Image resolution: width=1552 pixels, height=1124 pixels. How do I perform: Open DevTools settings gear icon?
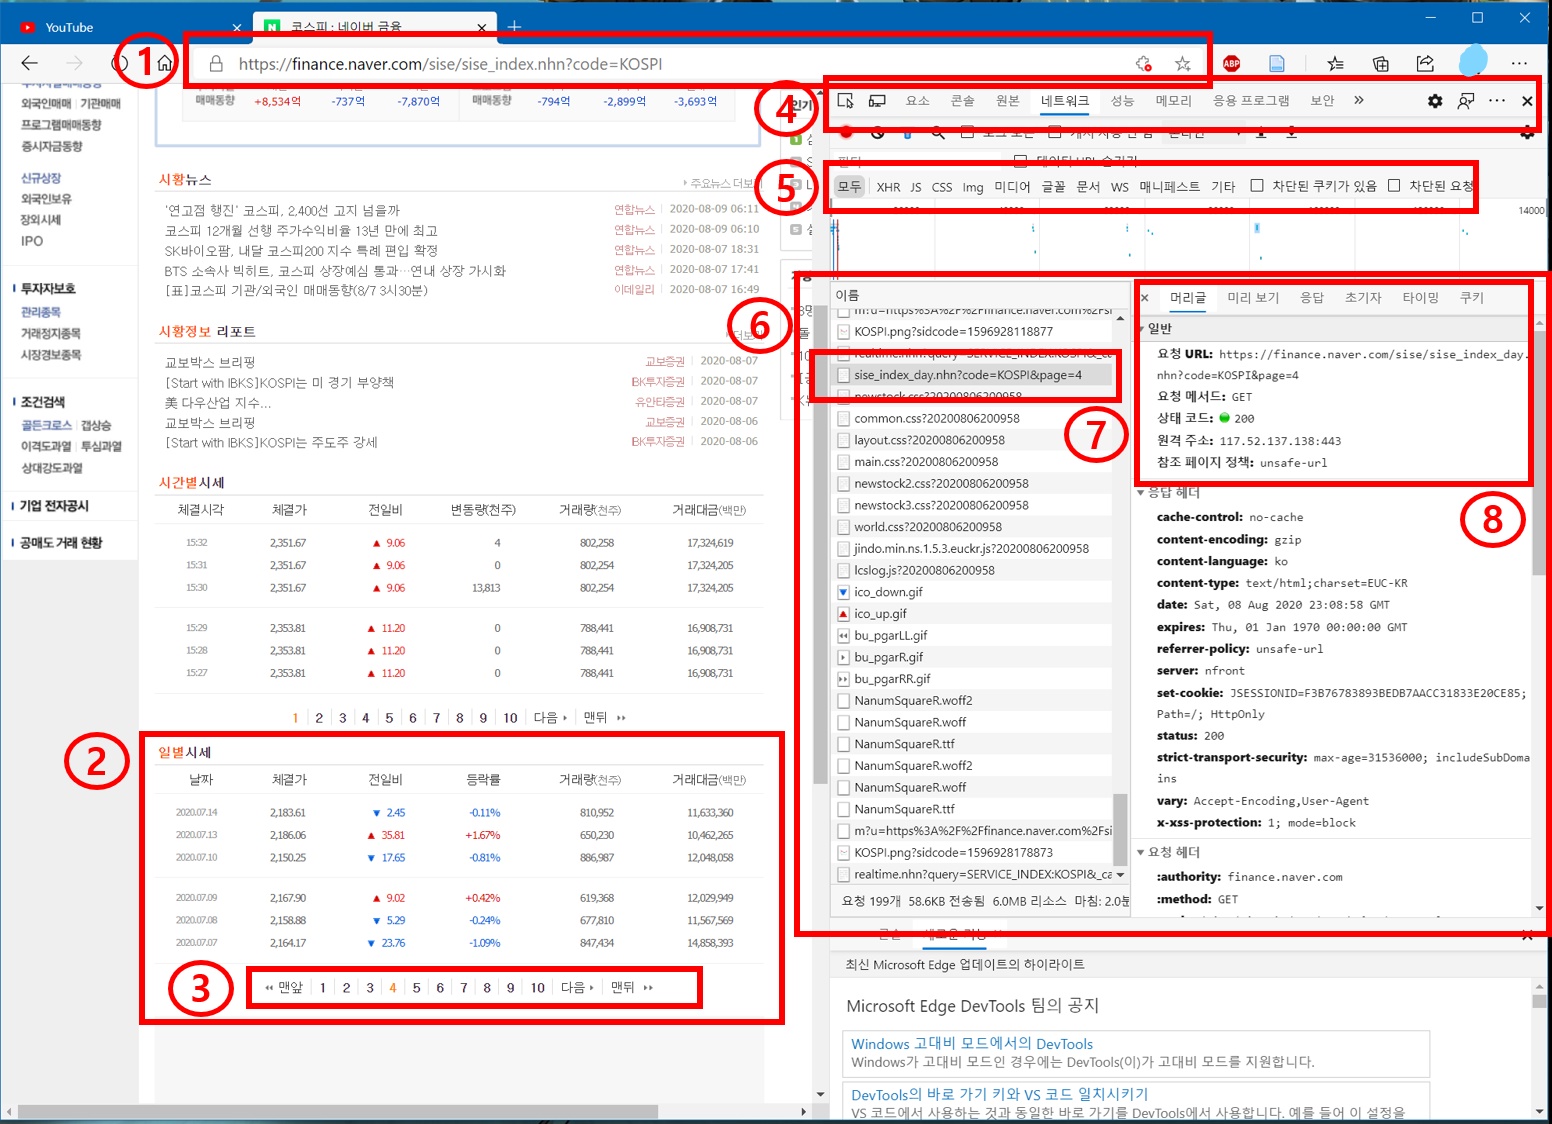1435,100
